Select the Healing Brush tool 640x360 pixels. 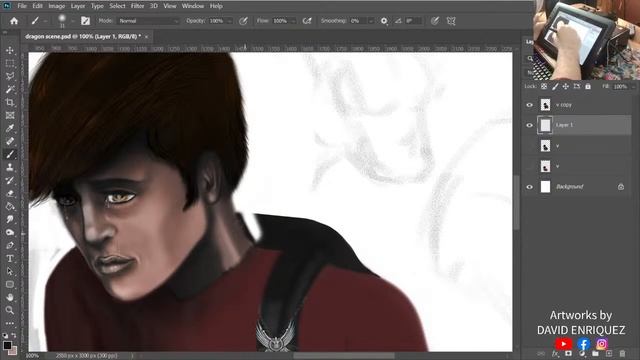(10, 142)
